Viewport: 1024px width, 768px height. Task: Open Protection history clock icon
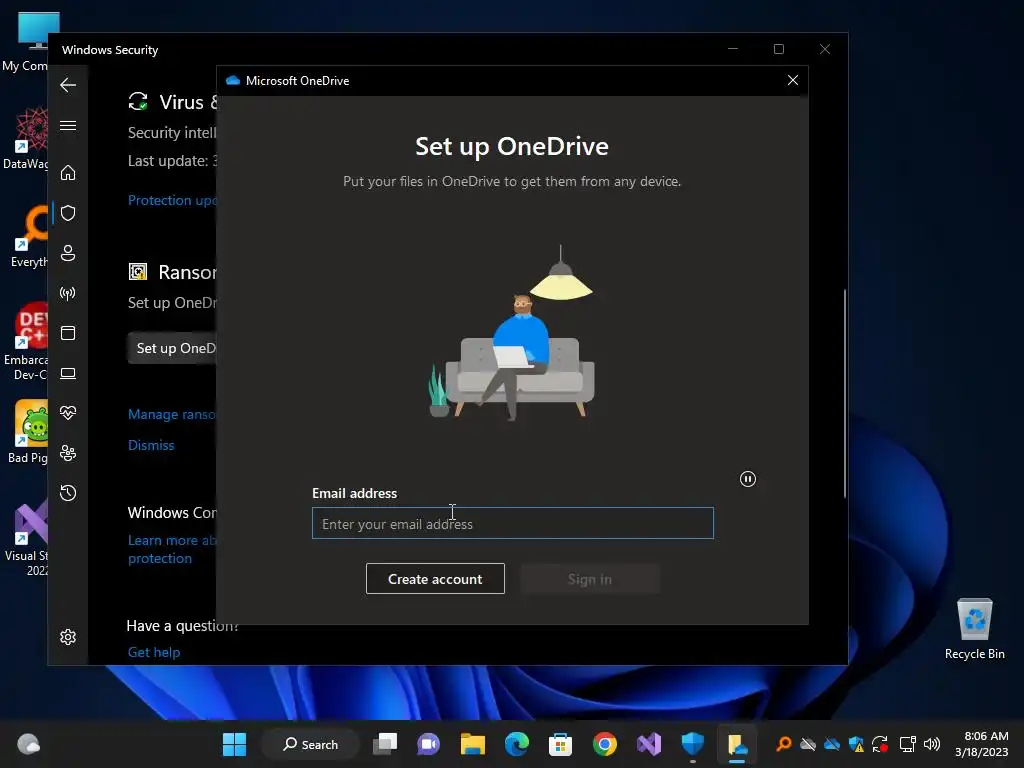[68, 492]
